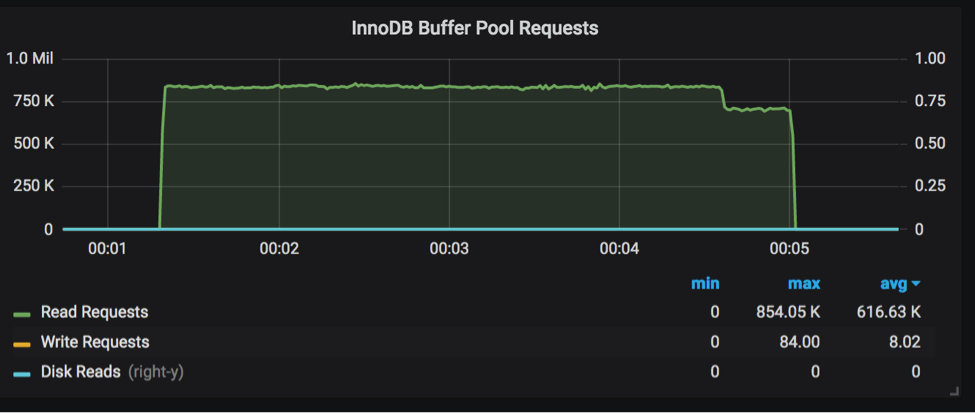The height and width of the screenshot is (413, 975).
Task: Click cyan color swatch for Disk Reads
Action: click(x=22, y=372)
